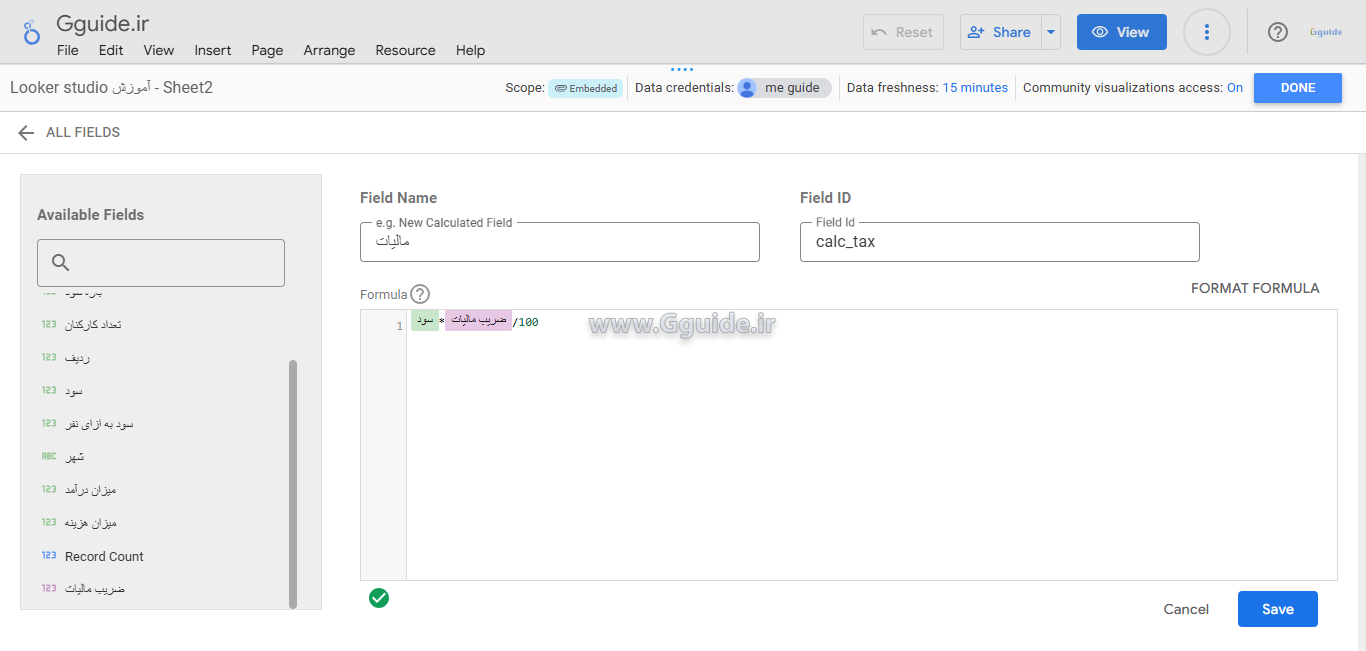Click the Formula help question mark icon

click(x=420, y=294)
